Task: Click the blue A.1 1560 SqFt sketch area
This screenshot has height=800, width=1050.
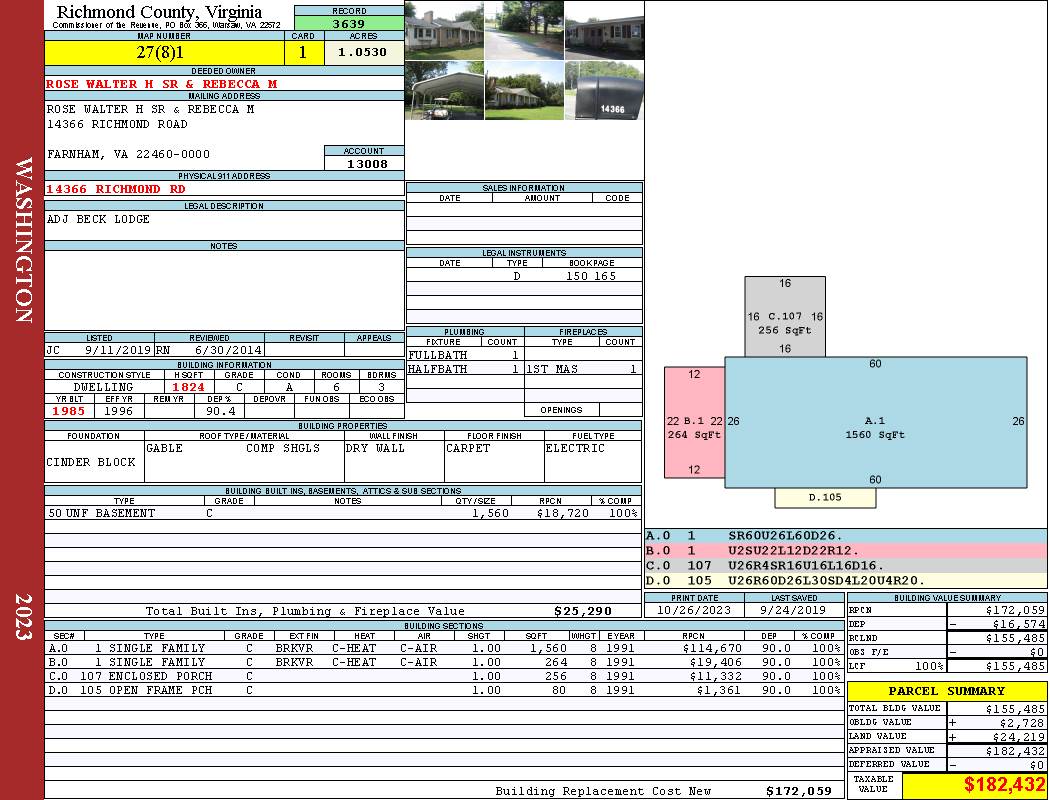Action: tap(875, 427)
